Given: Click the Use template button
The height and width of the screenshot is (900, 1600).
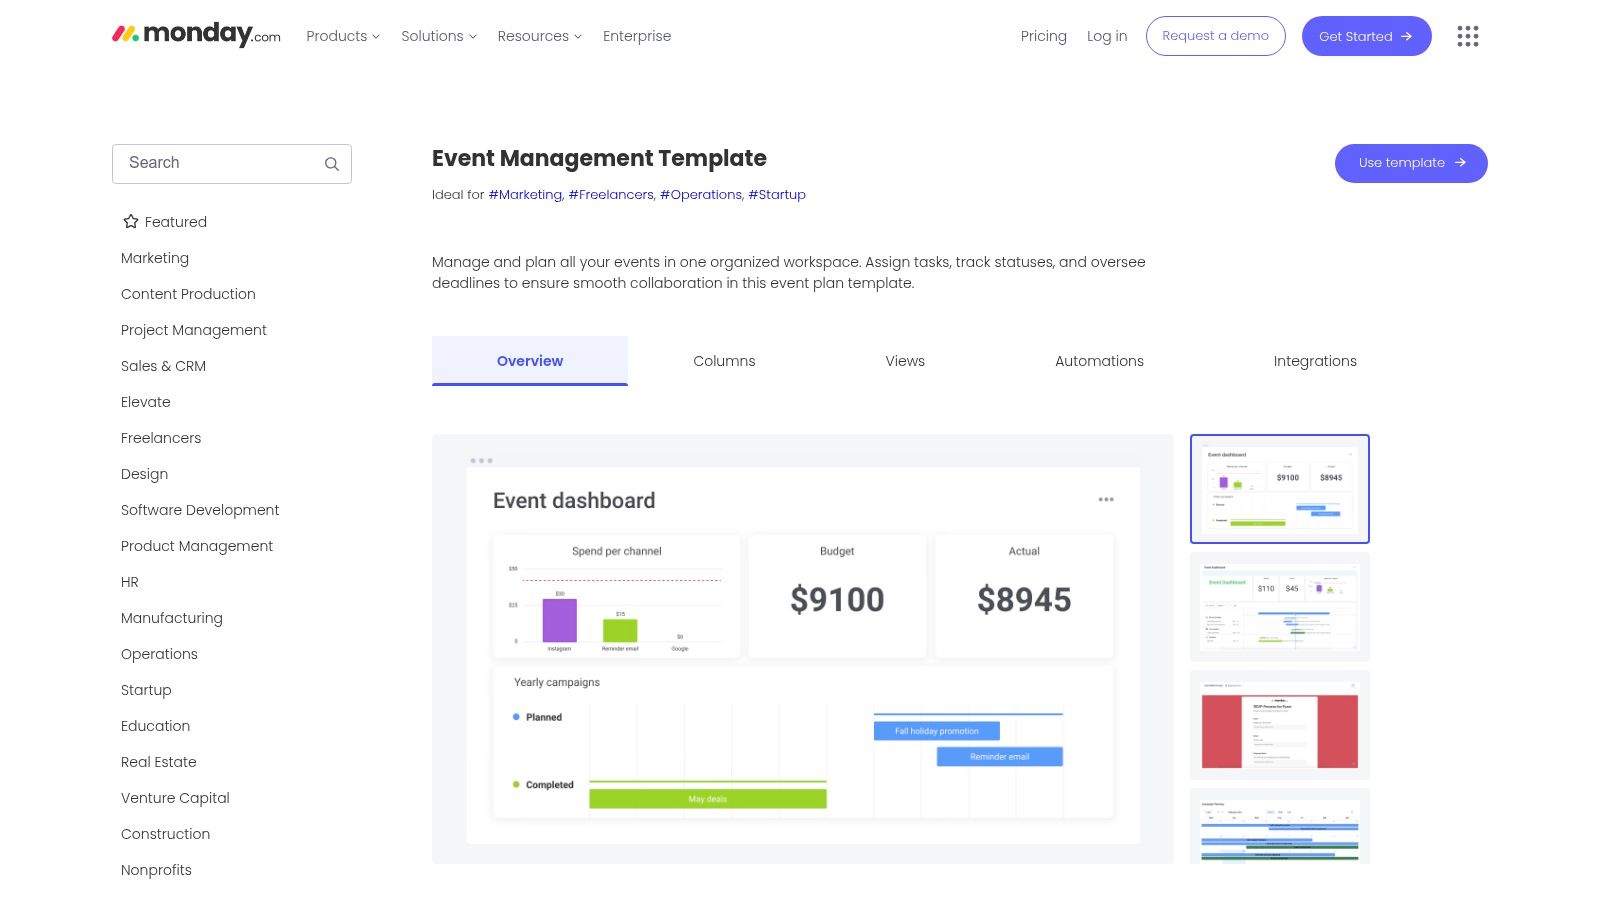Looking at the screenshot, I should [x=1410, y=162].
